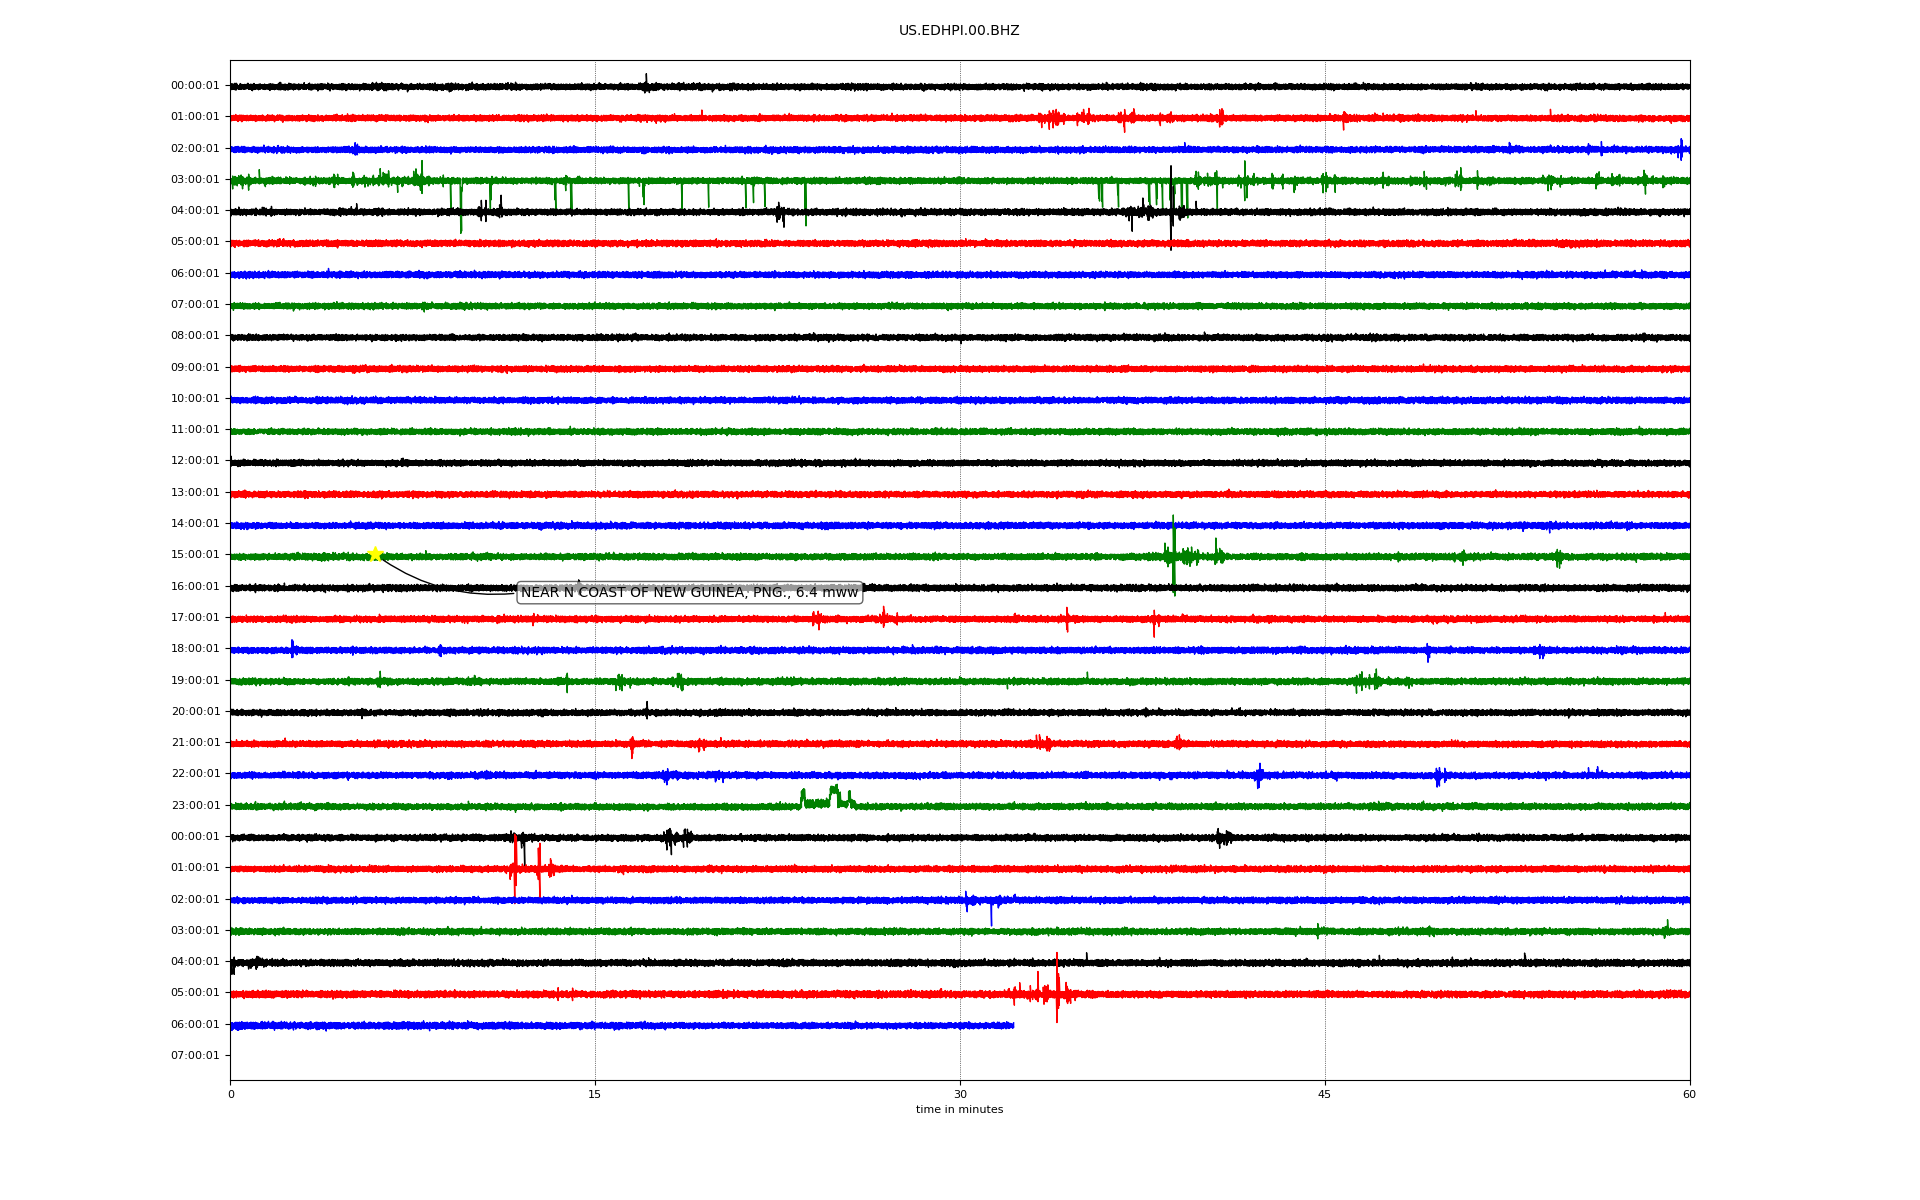Viewport: 1920px width, 1200px height.
Task: Click the 19:00:01 row label
Action: 195,680
